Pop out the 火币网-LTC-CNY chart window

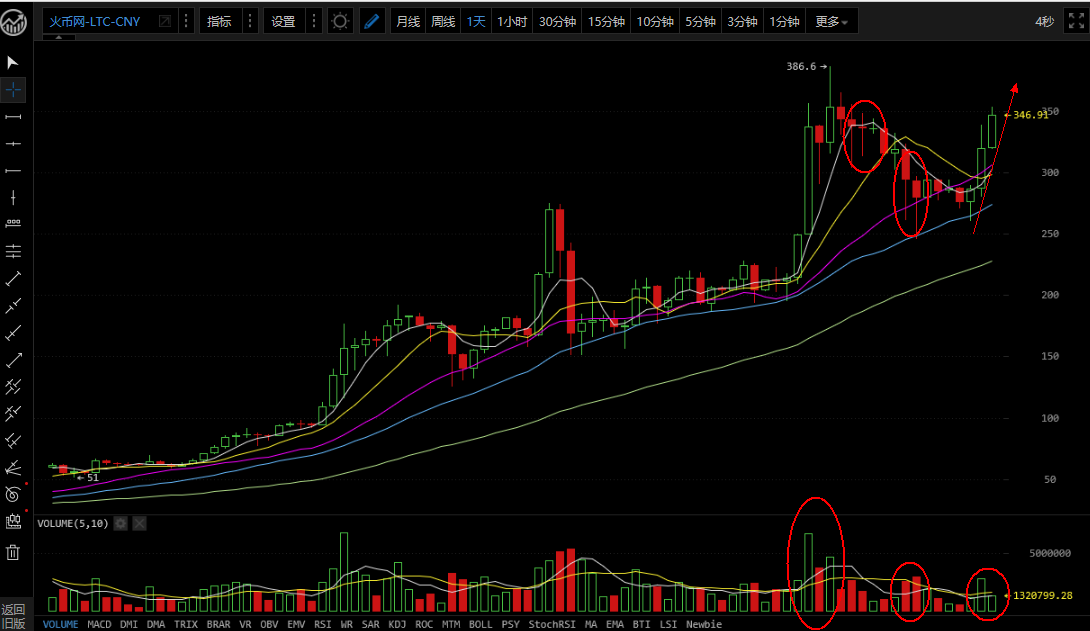click(165, 22)
